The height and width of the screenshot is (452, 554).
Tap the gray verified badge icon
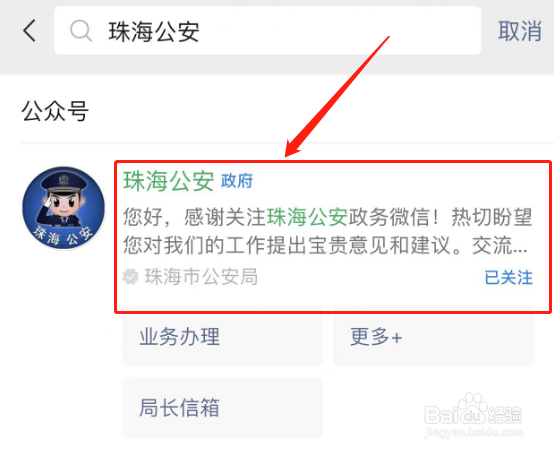tap(131, 277)
